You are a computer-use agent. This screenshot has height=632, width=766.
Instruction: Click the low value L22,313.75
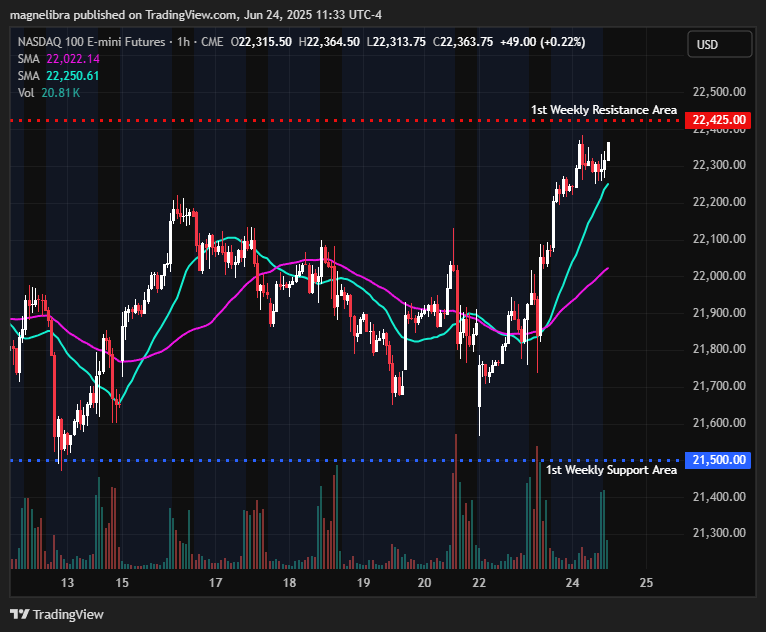click(396, 42)
